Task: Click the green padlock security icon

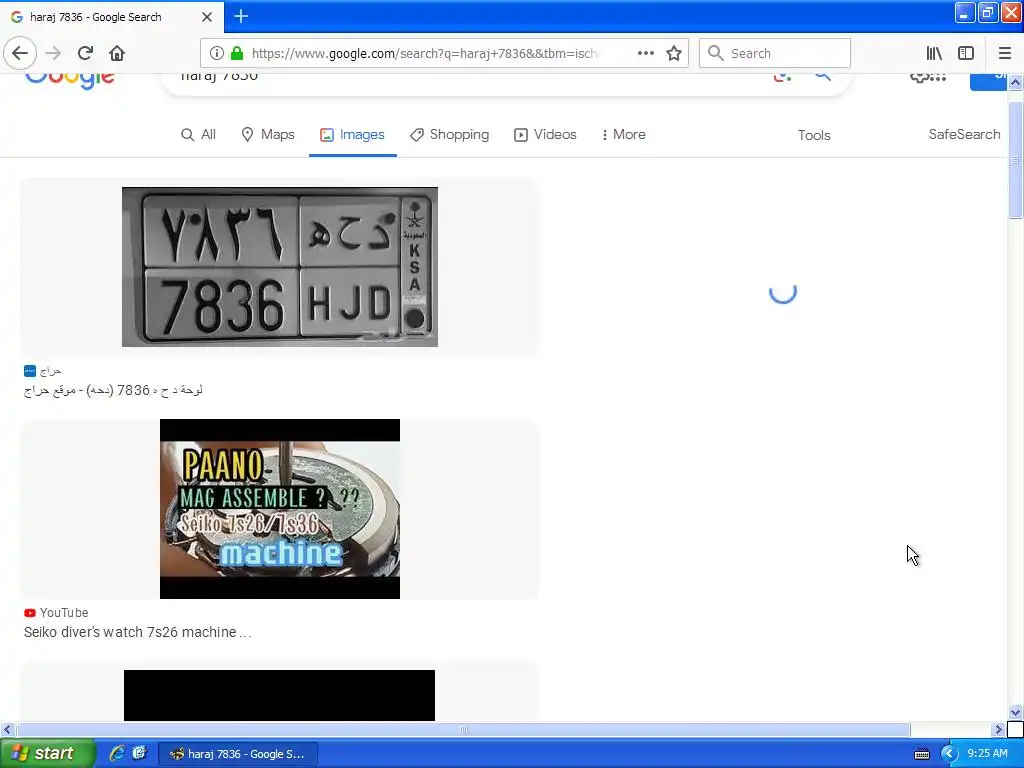Action: pyautogui.click(x=237, y=53)
